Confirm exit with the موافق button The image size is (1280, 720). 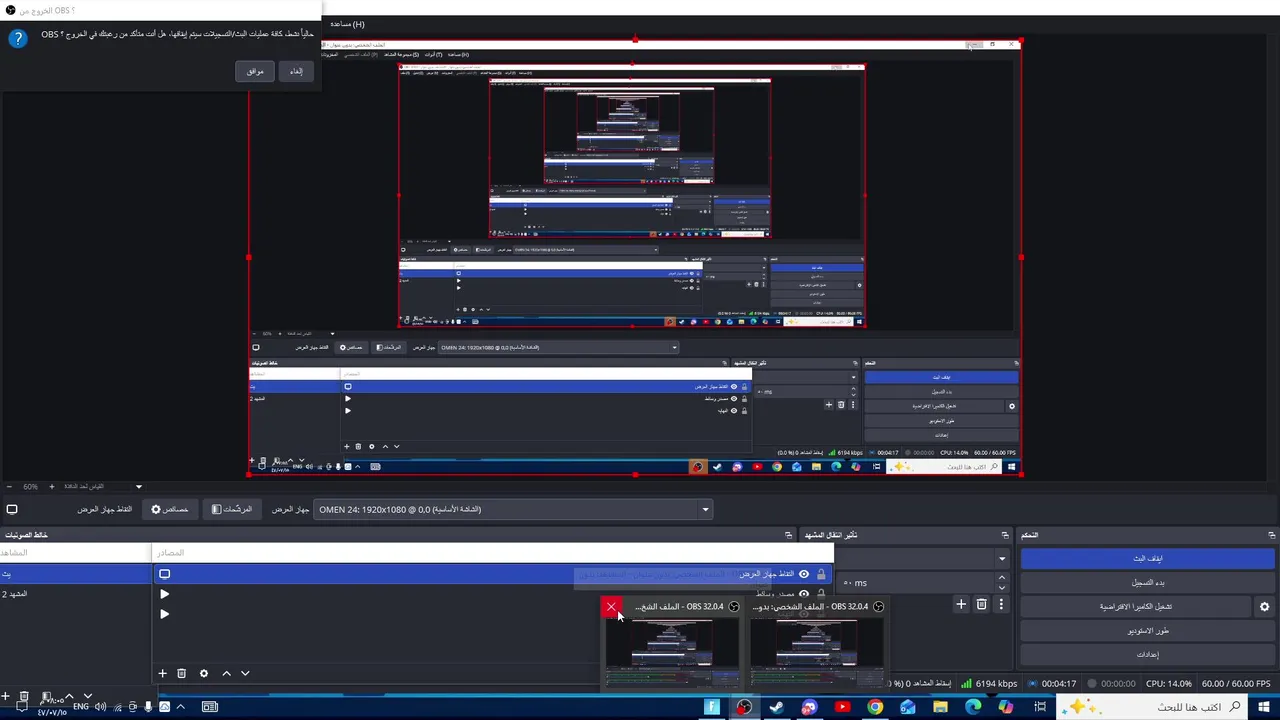tap(255, 71)
